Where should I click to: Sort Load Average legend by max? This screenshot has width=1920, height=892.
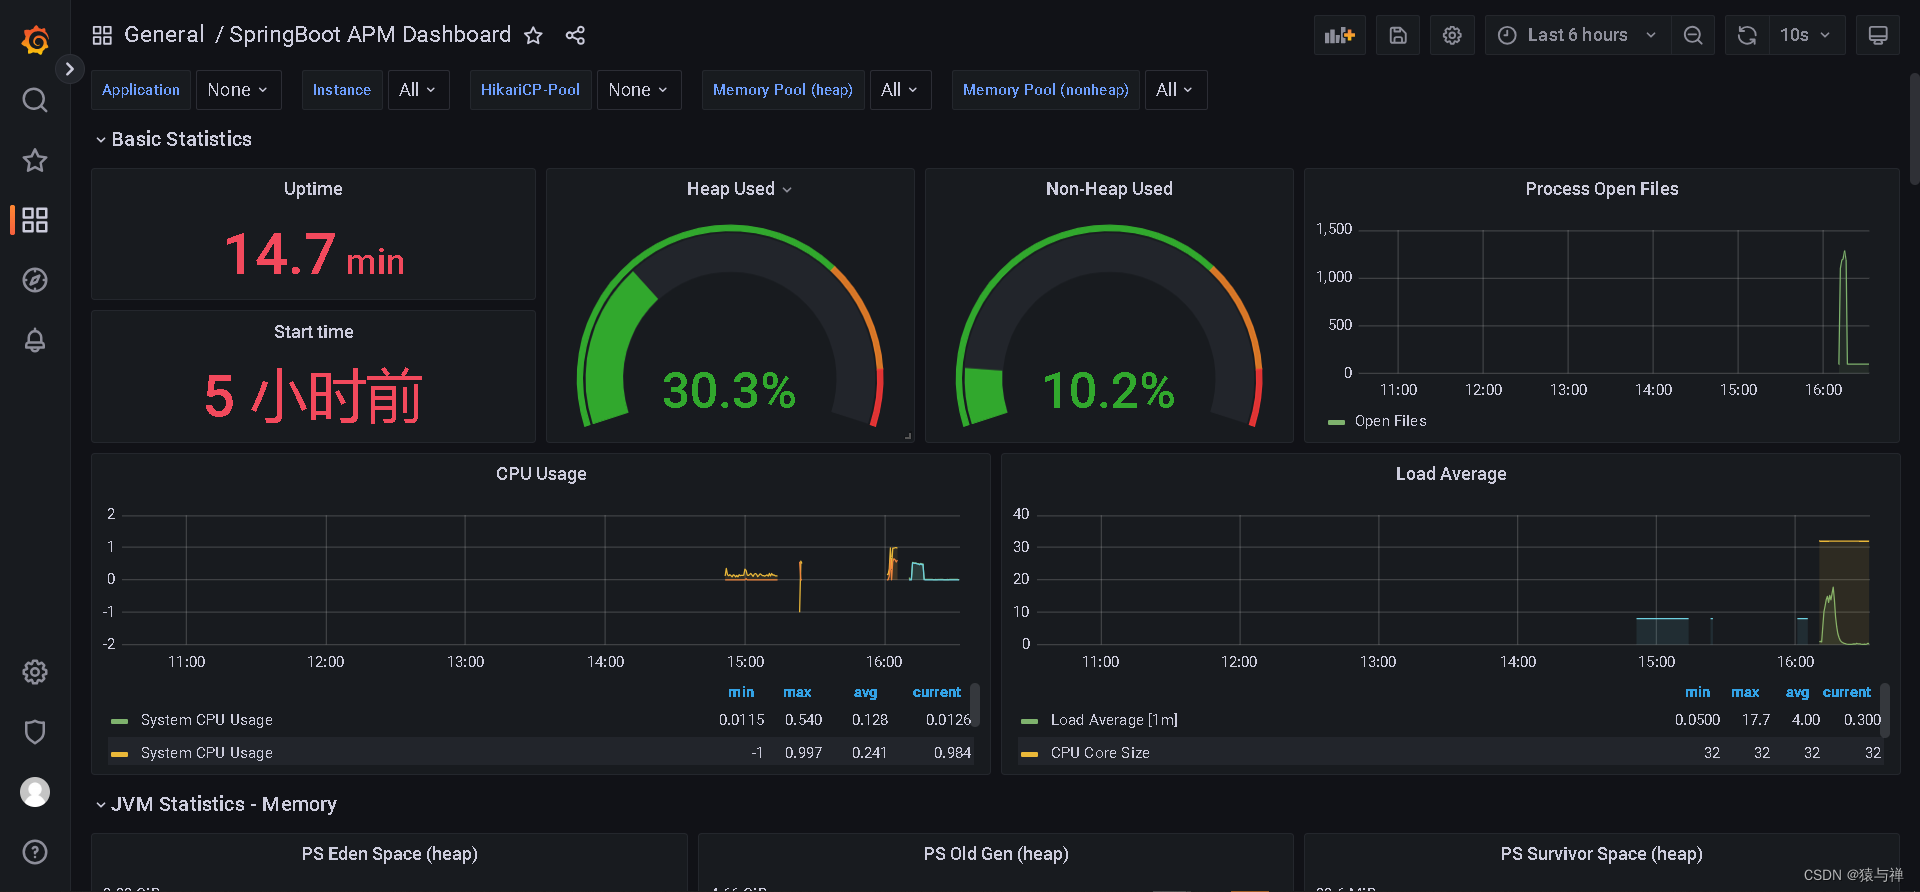(1745, 692)
